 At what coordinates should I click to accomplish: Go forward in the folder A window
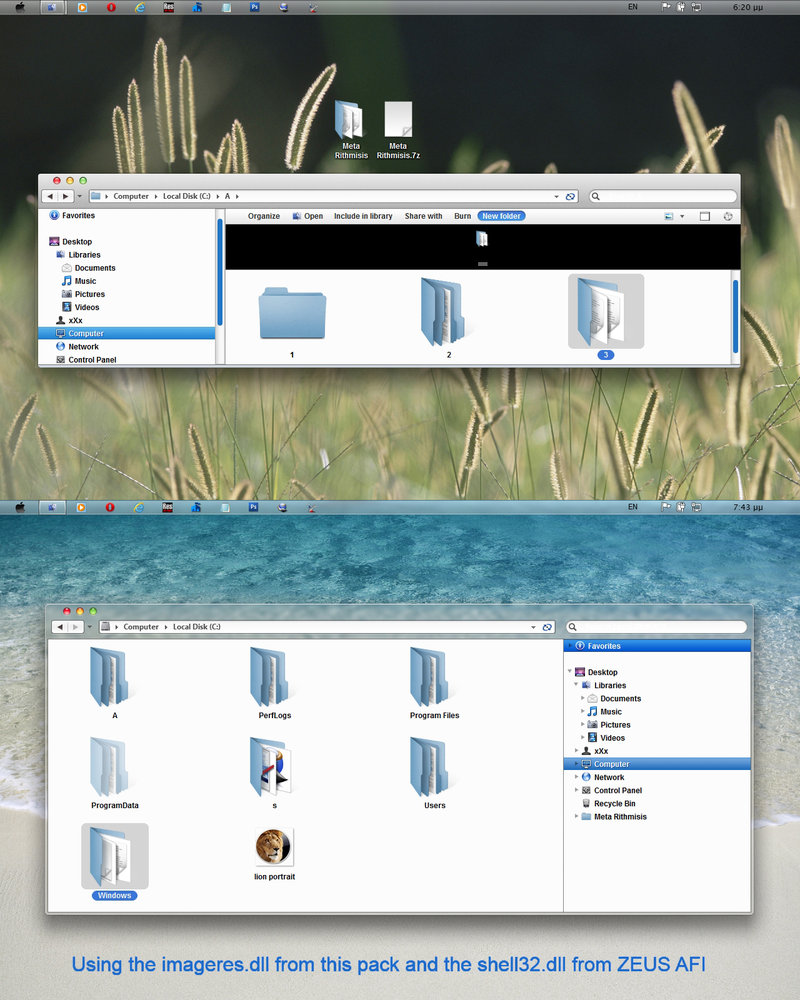pos(65,196)
